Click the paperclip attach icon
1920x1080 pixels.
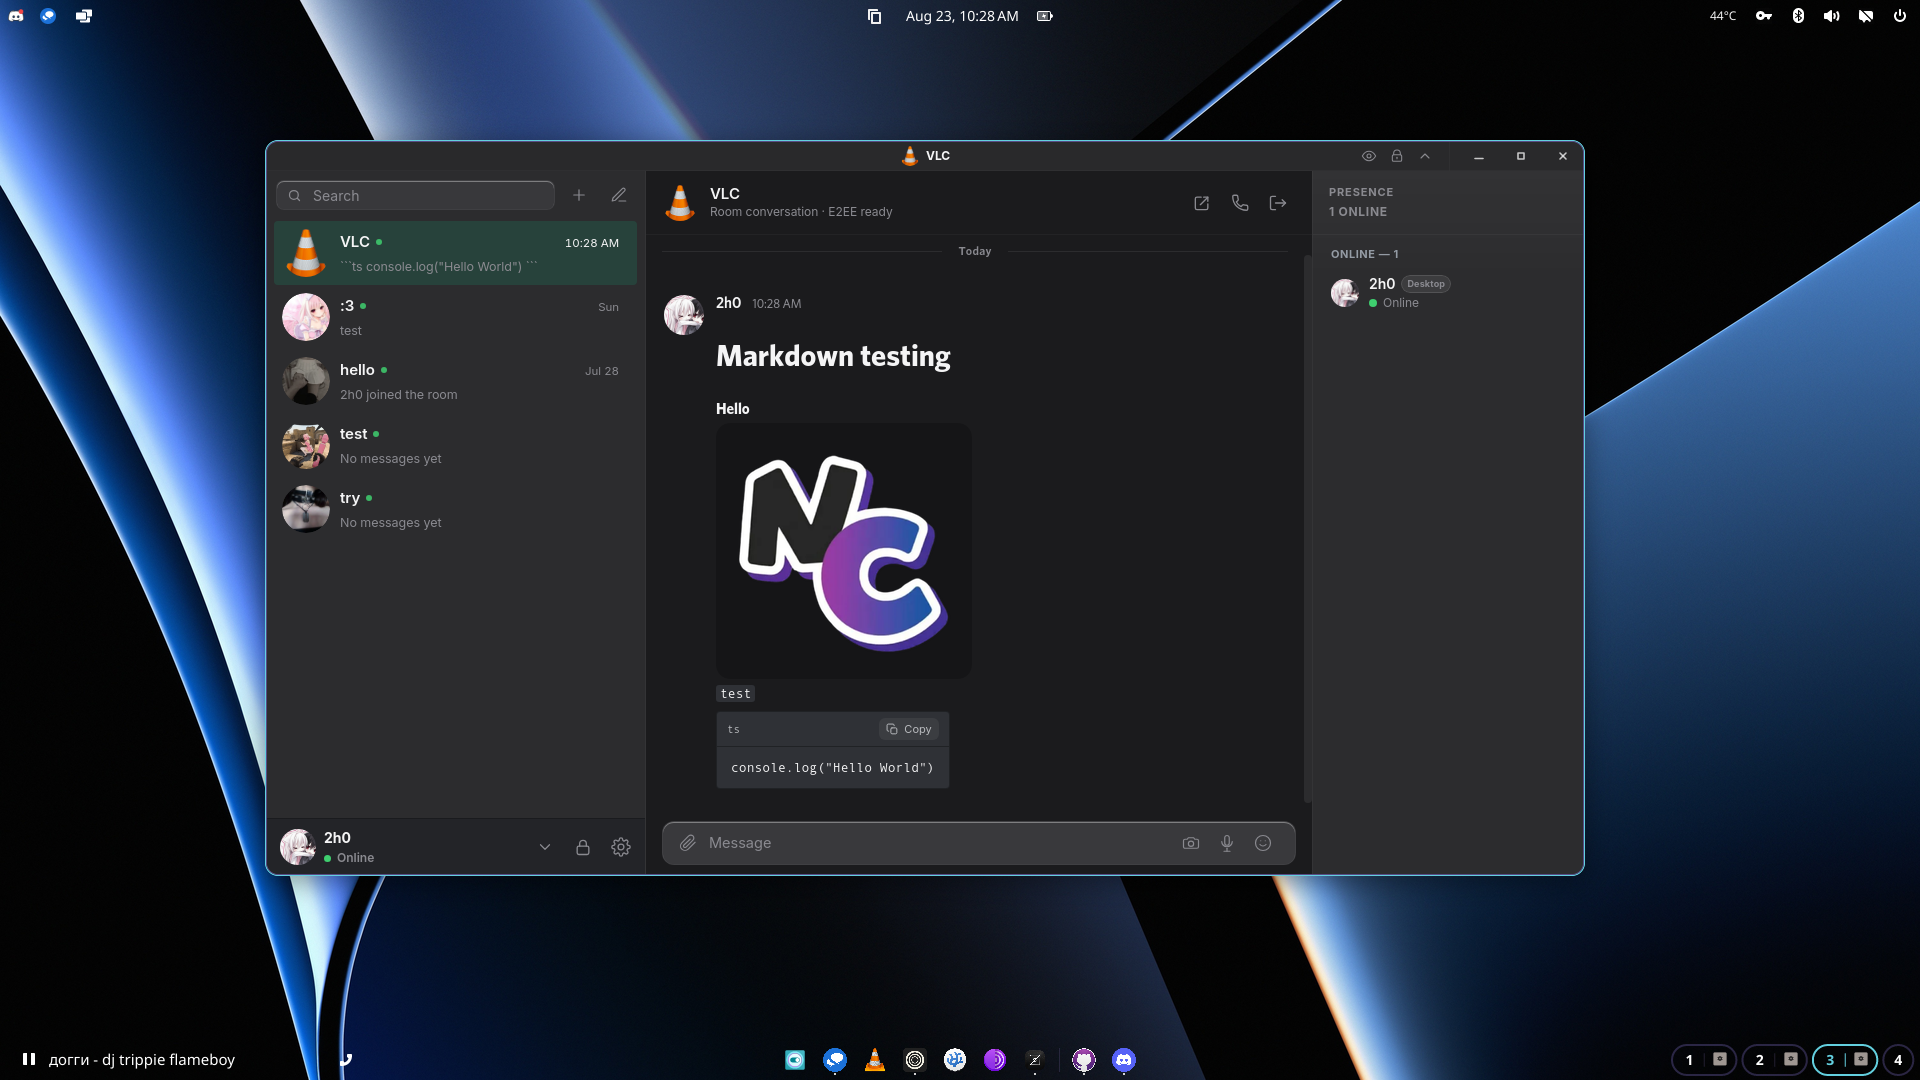tap(688, 843)
